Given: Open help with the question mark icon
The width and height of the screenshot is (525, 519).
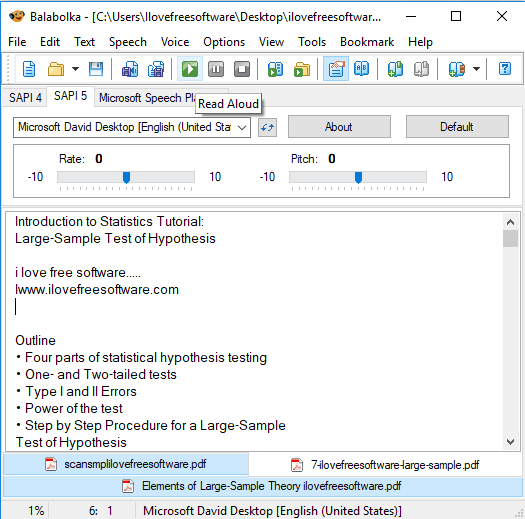Looking at the screenshot, I should [505, 69].
